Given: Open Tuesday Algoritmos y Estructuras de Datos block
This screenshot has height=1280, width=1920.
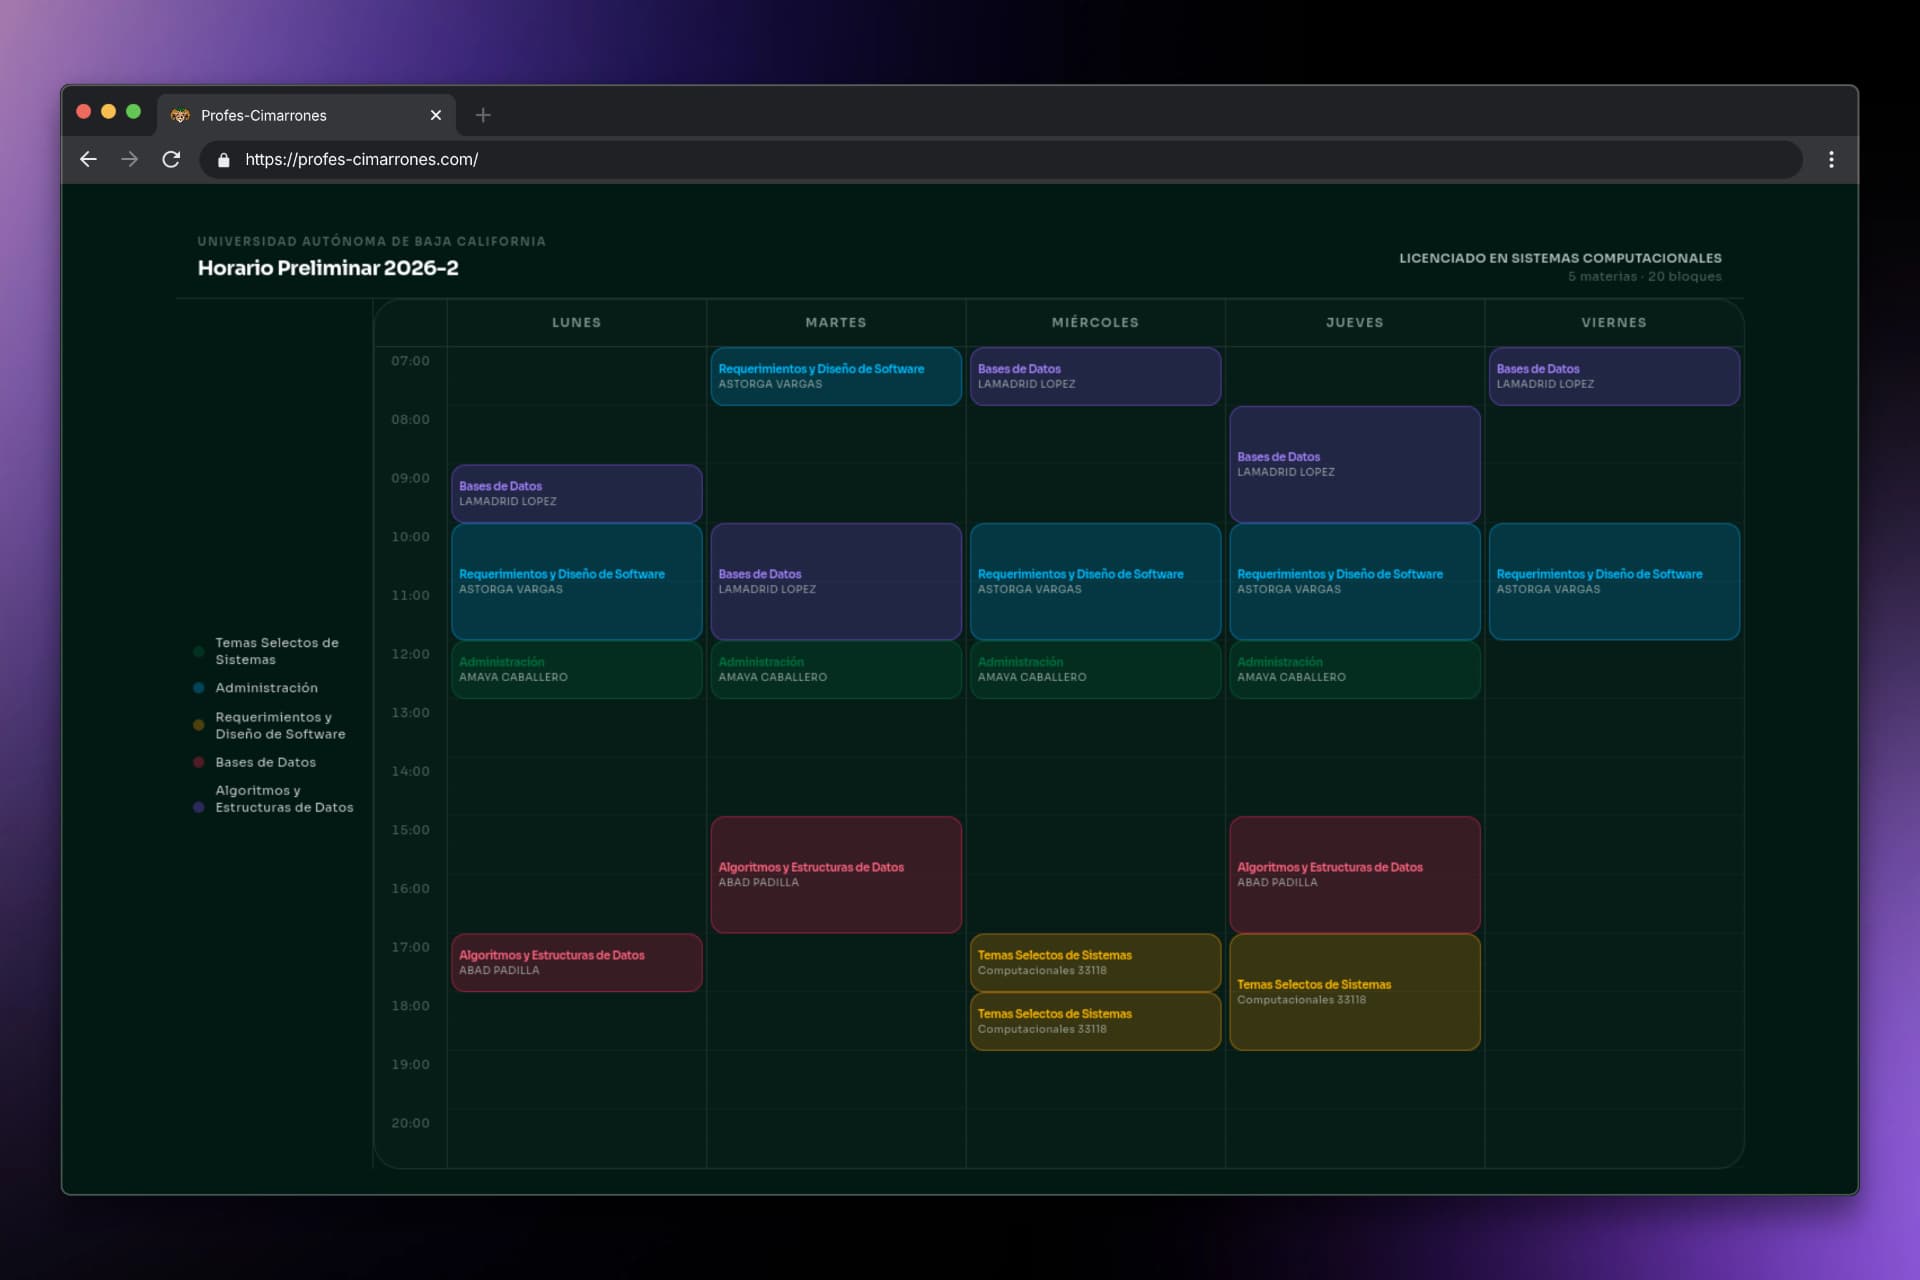Looking at the screenshot, I should tap(836, 874).
